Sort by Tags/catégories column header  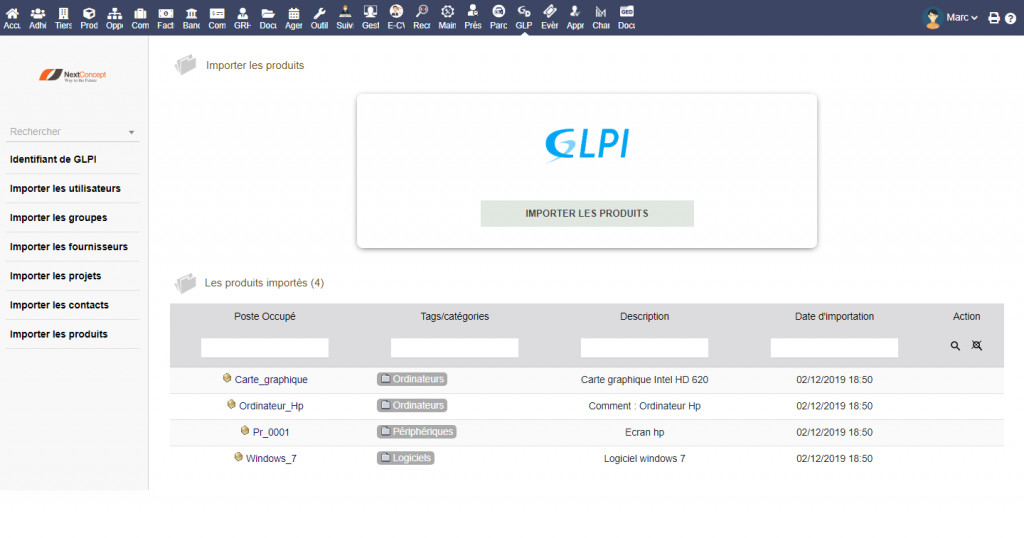455,317
